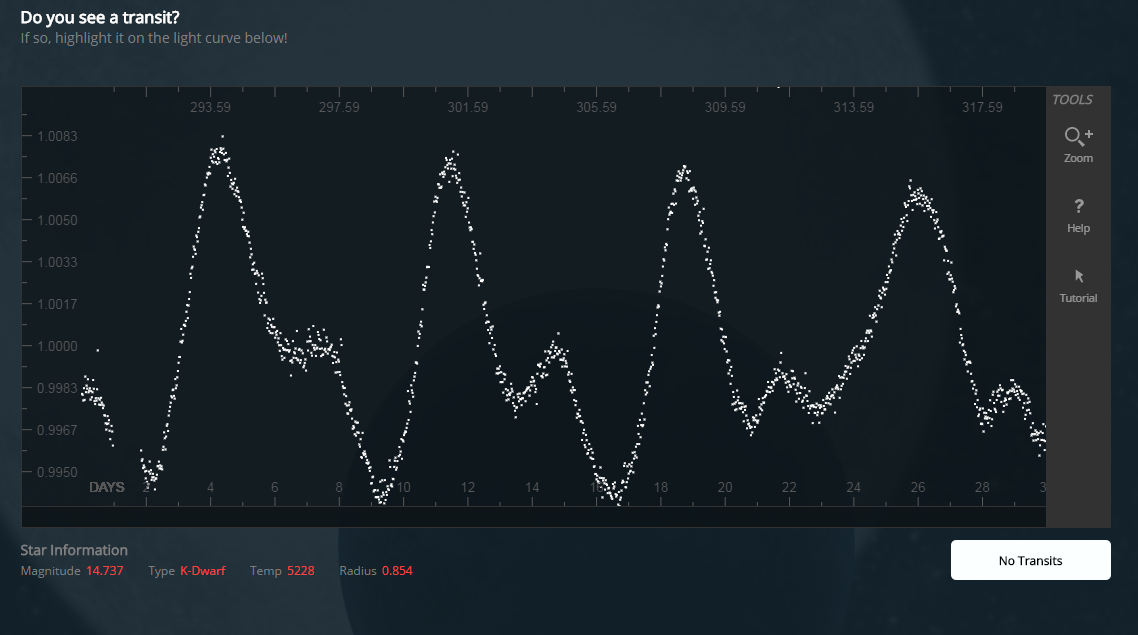Select the Zoom magnifier tool

pos(1078,137)
